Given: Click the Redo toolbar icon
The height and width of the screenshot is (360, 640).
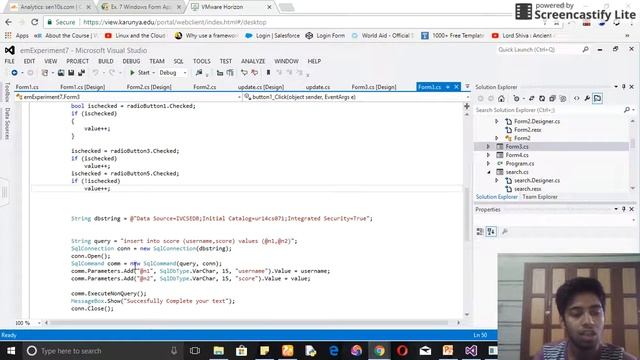Looking at the screenshot, I should tap(111, 73).
